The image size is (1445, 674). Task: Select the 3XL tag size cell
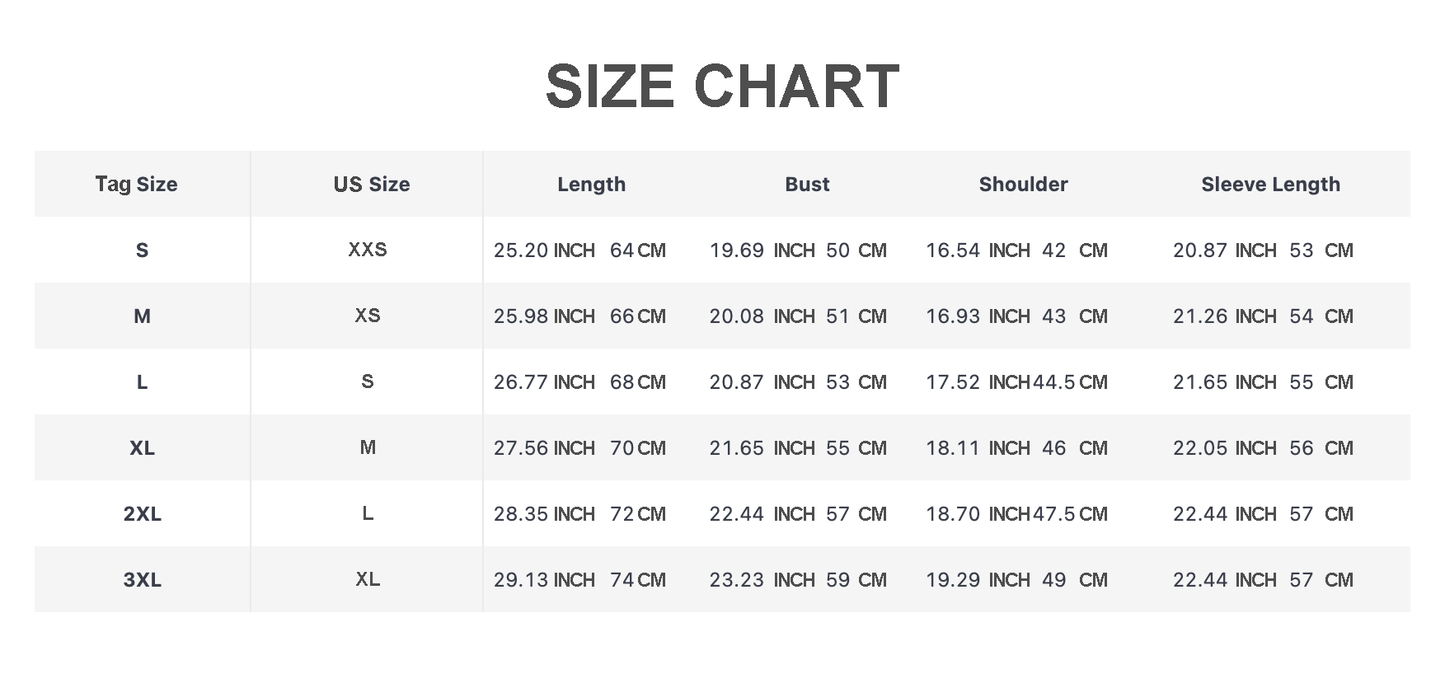[142, 580]
